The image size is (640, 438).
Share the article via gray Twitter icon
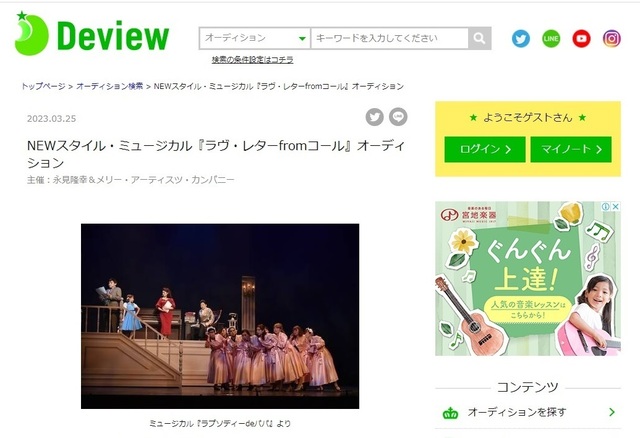point(374,117)
